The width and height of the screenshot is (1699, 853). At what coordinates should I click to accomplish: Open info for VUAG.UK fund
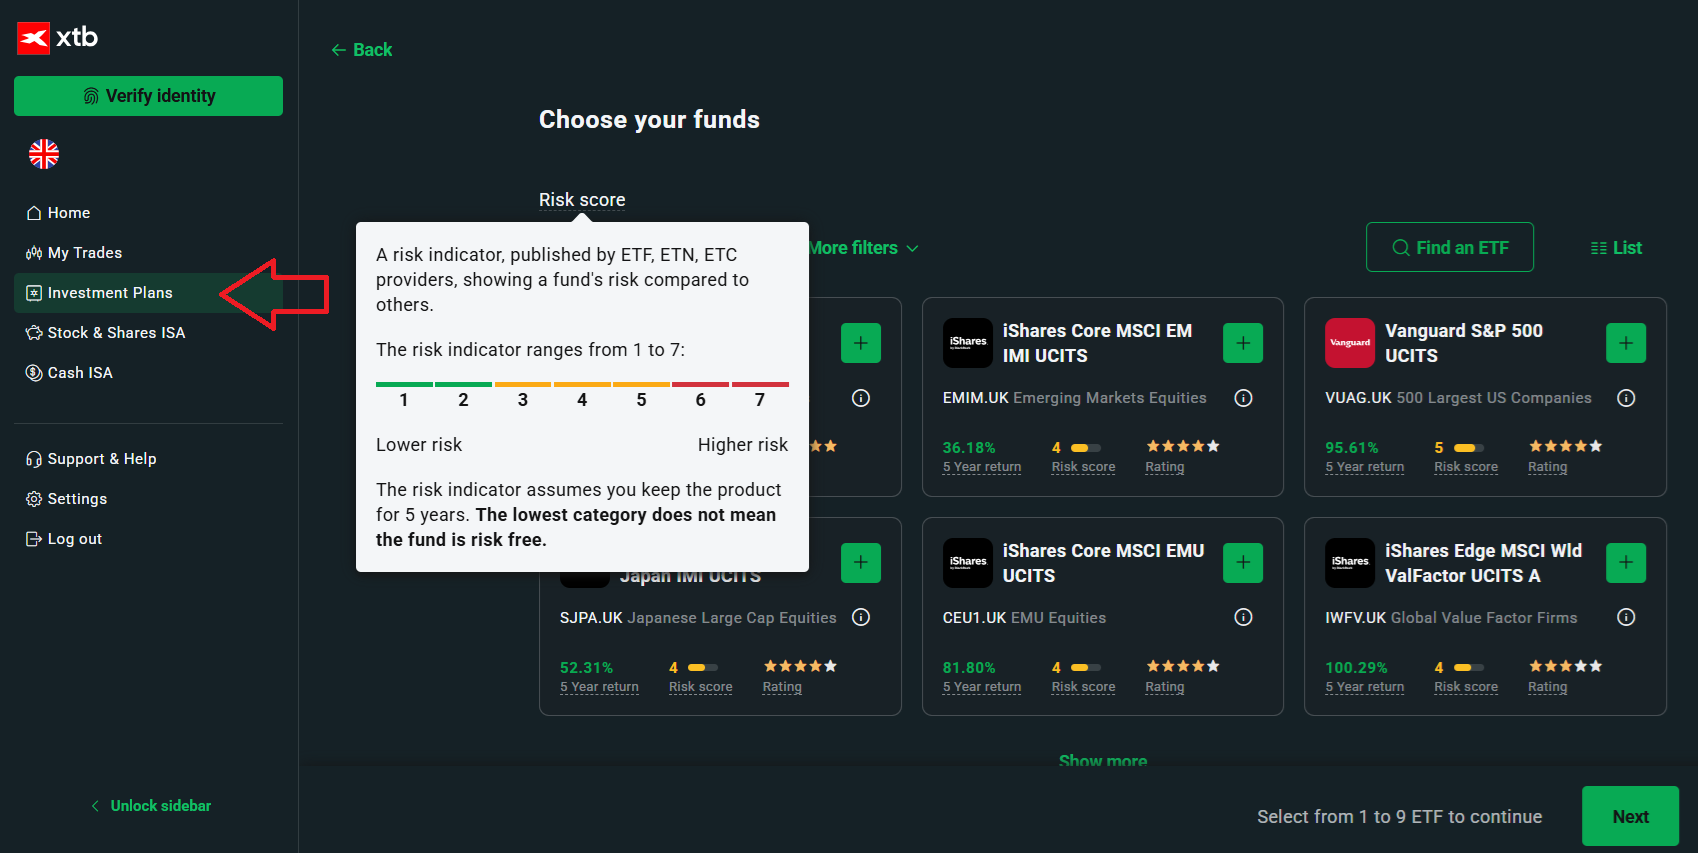pos(1627,398)
